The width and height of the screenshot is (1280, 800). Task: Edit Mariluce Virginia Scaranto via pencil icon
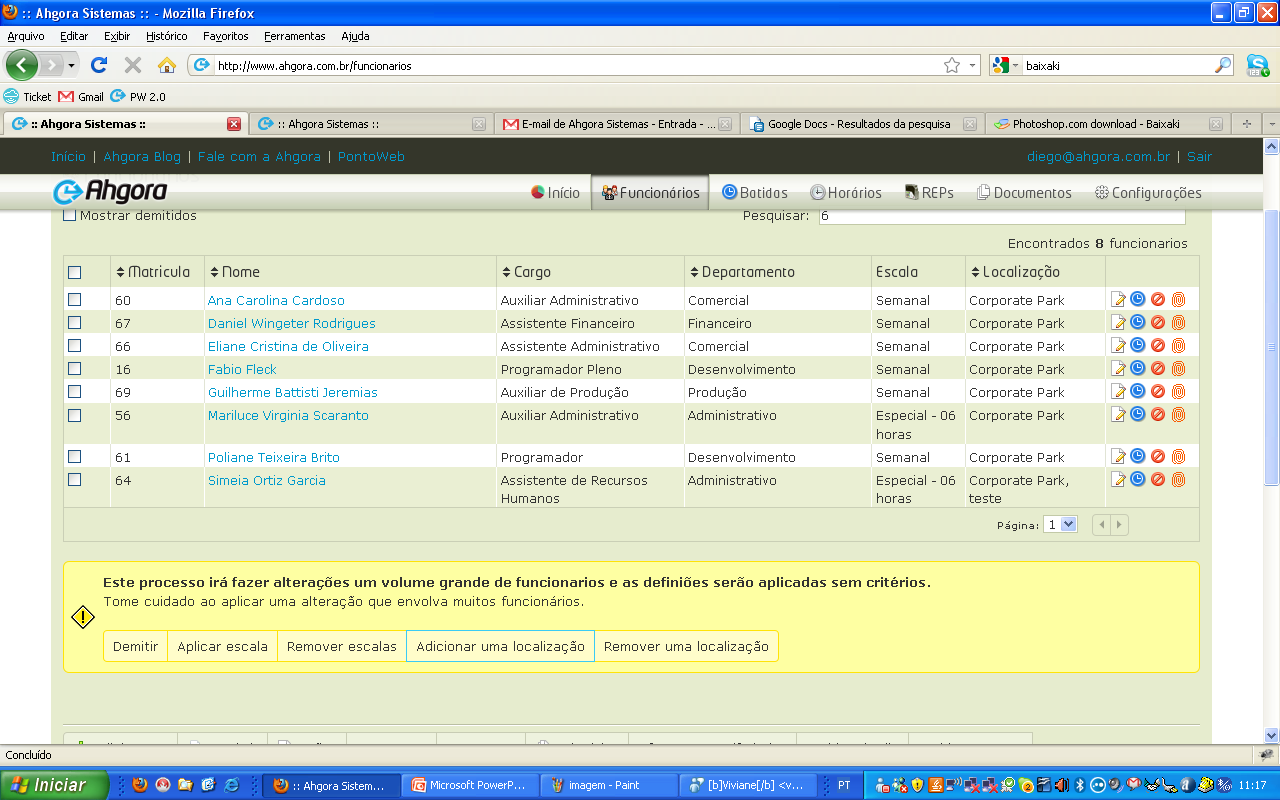1119,415
